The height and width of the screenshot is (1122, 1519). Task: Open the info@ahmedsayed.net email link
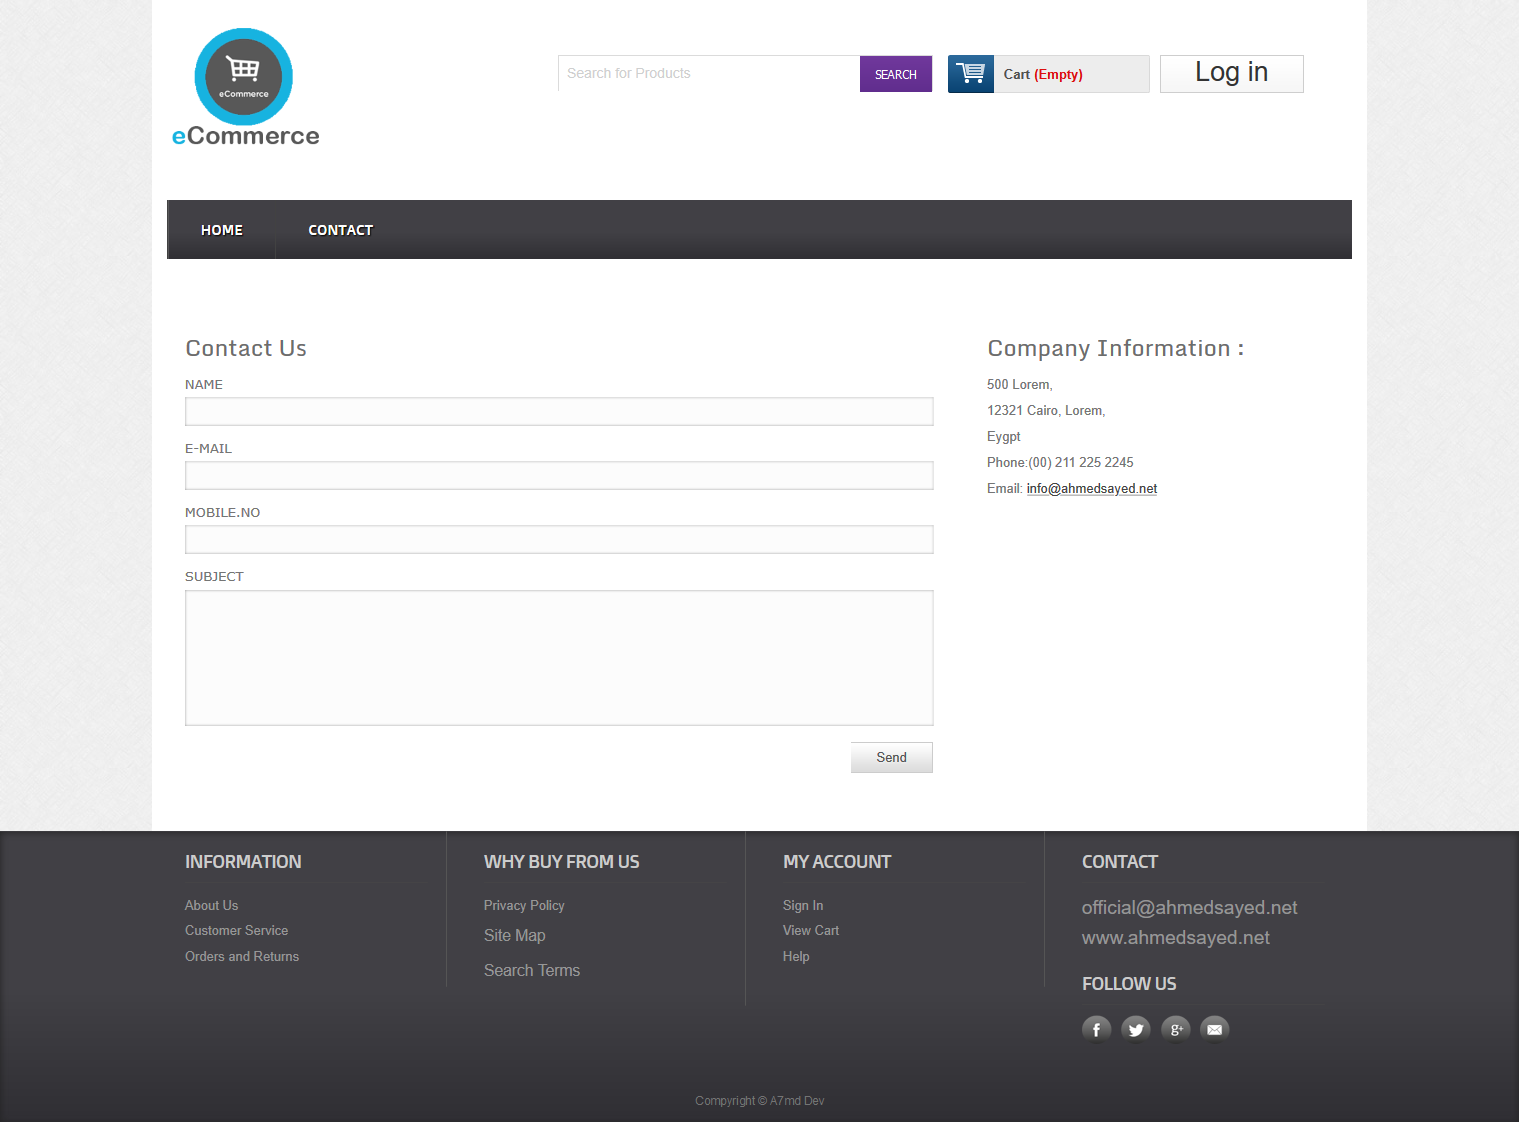pyautogui.click(x=1092, y=489)
